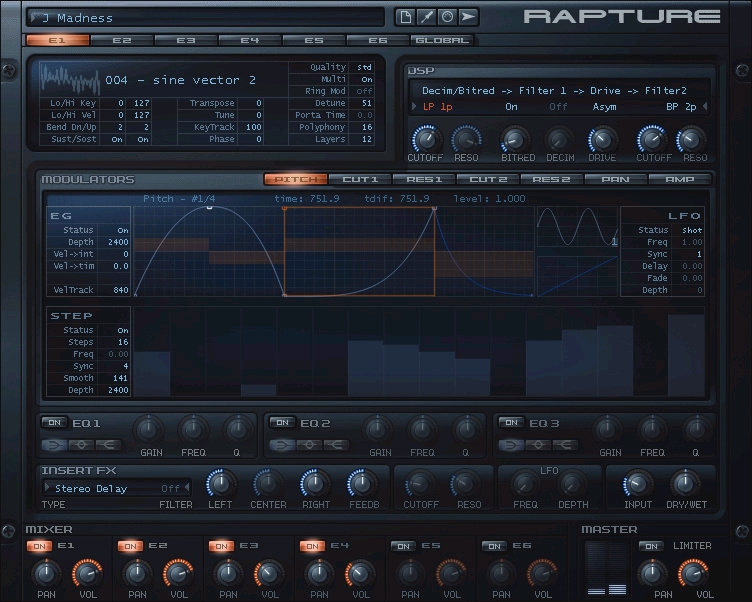Select the peak shape icon for EQ2

309,445
